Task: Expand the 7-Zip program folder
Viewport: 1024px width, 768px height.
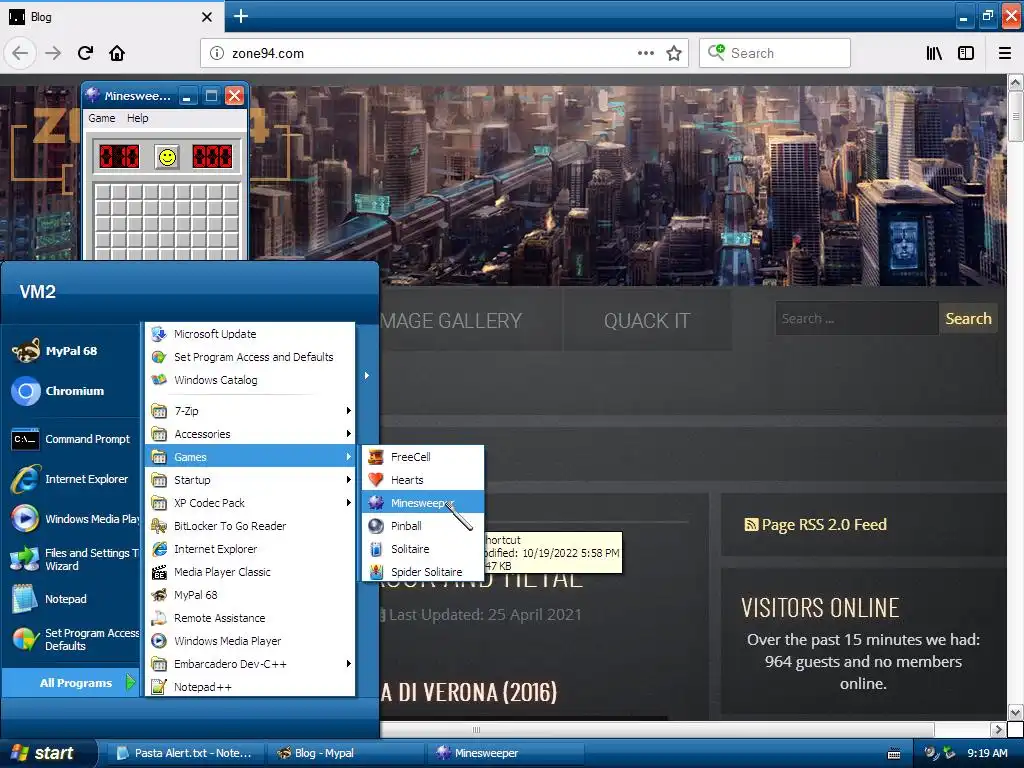Action: 250,411
